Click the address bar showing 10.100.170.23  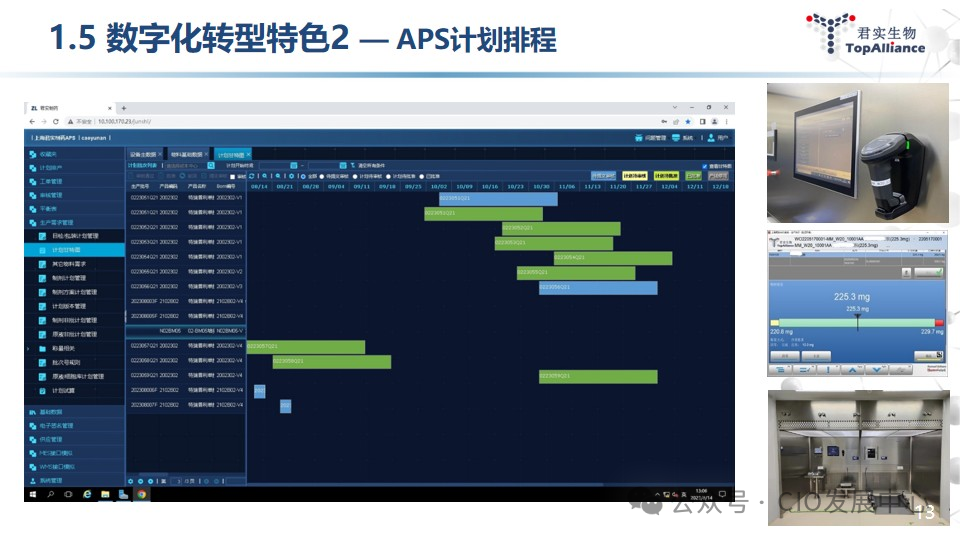coord(361,122)
